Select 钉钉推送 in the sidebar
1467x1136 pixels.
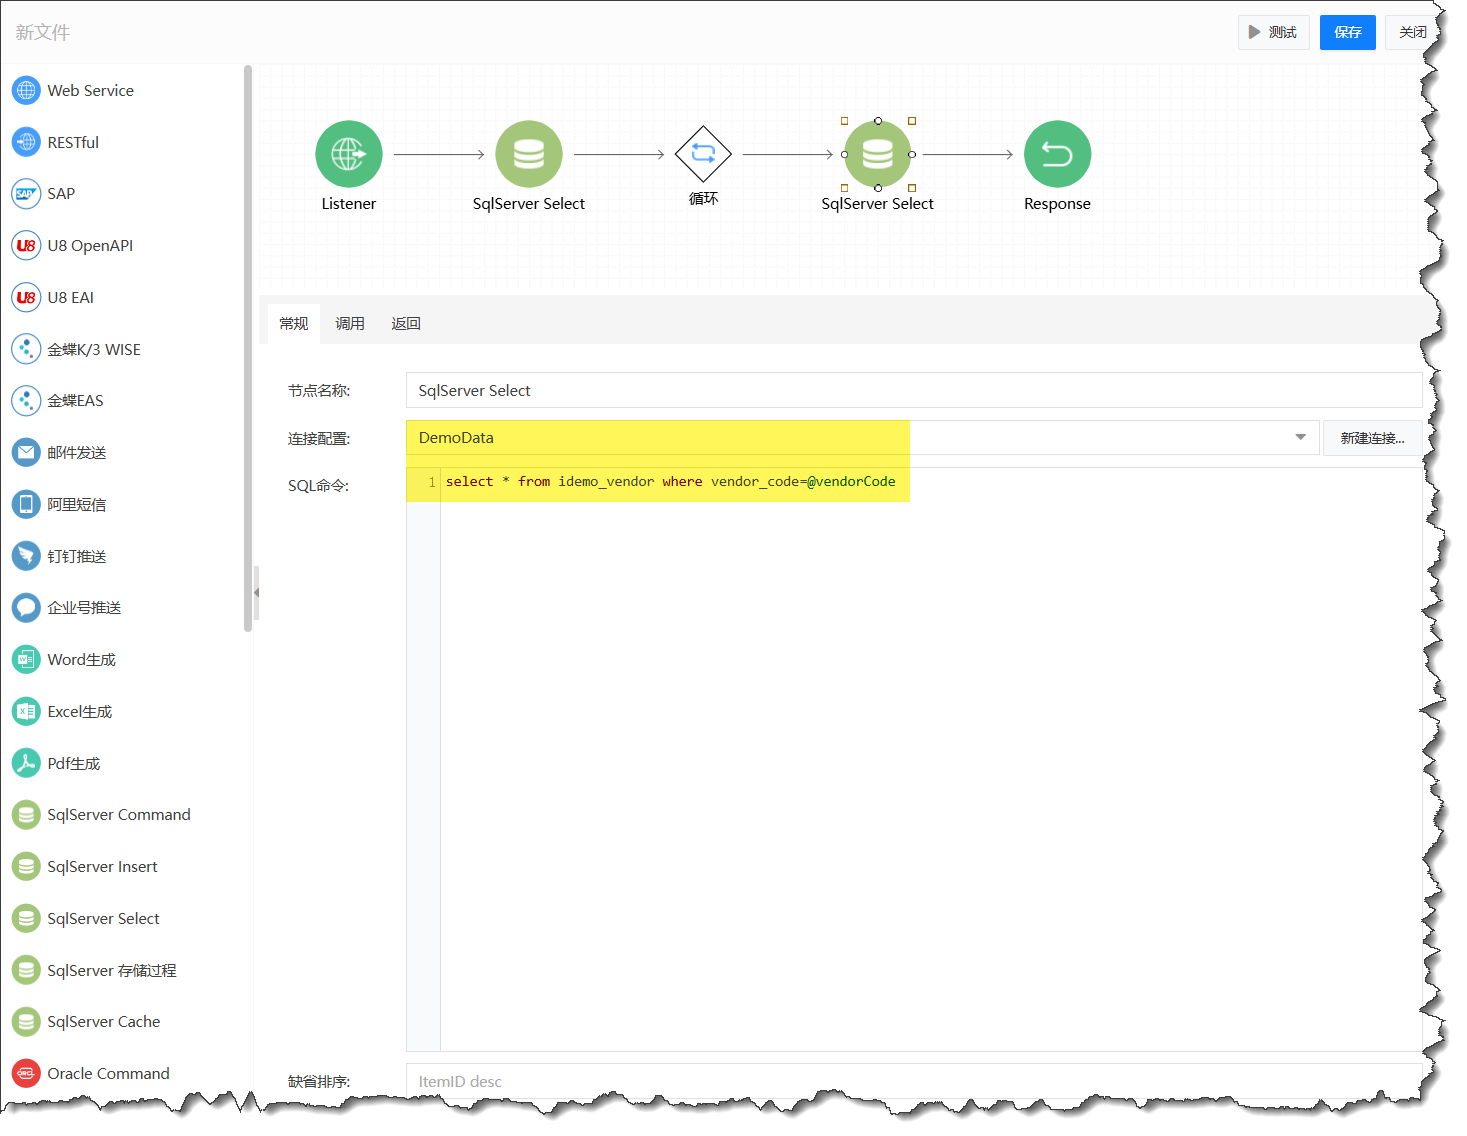(76, 557)
